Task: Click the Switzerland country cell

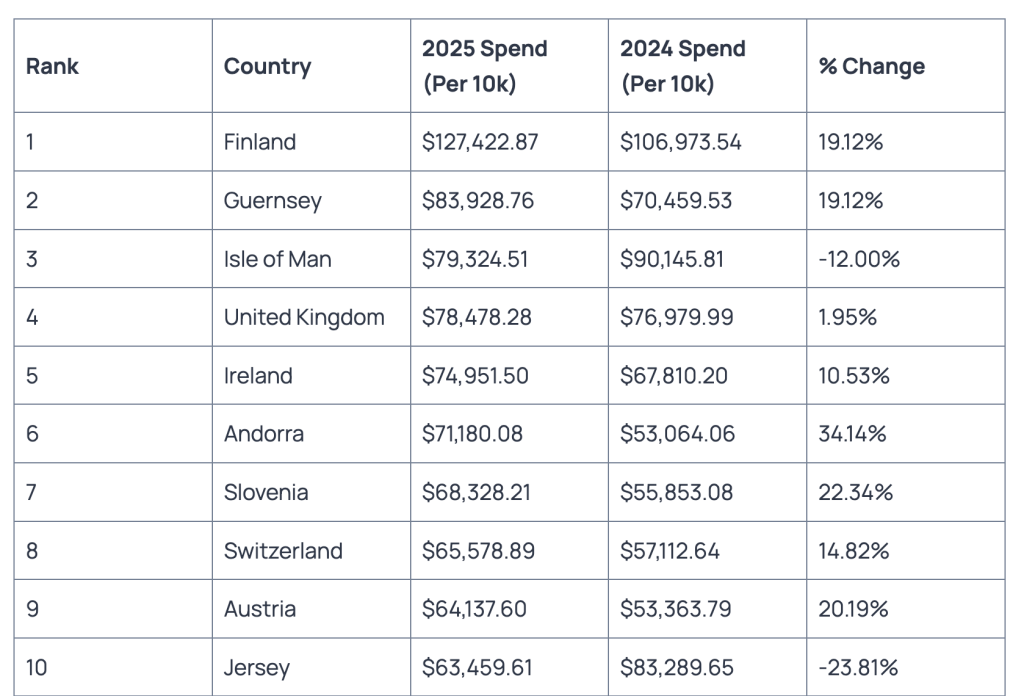Action: click(x=283, y=551)
